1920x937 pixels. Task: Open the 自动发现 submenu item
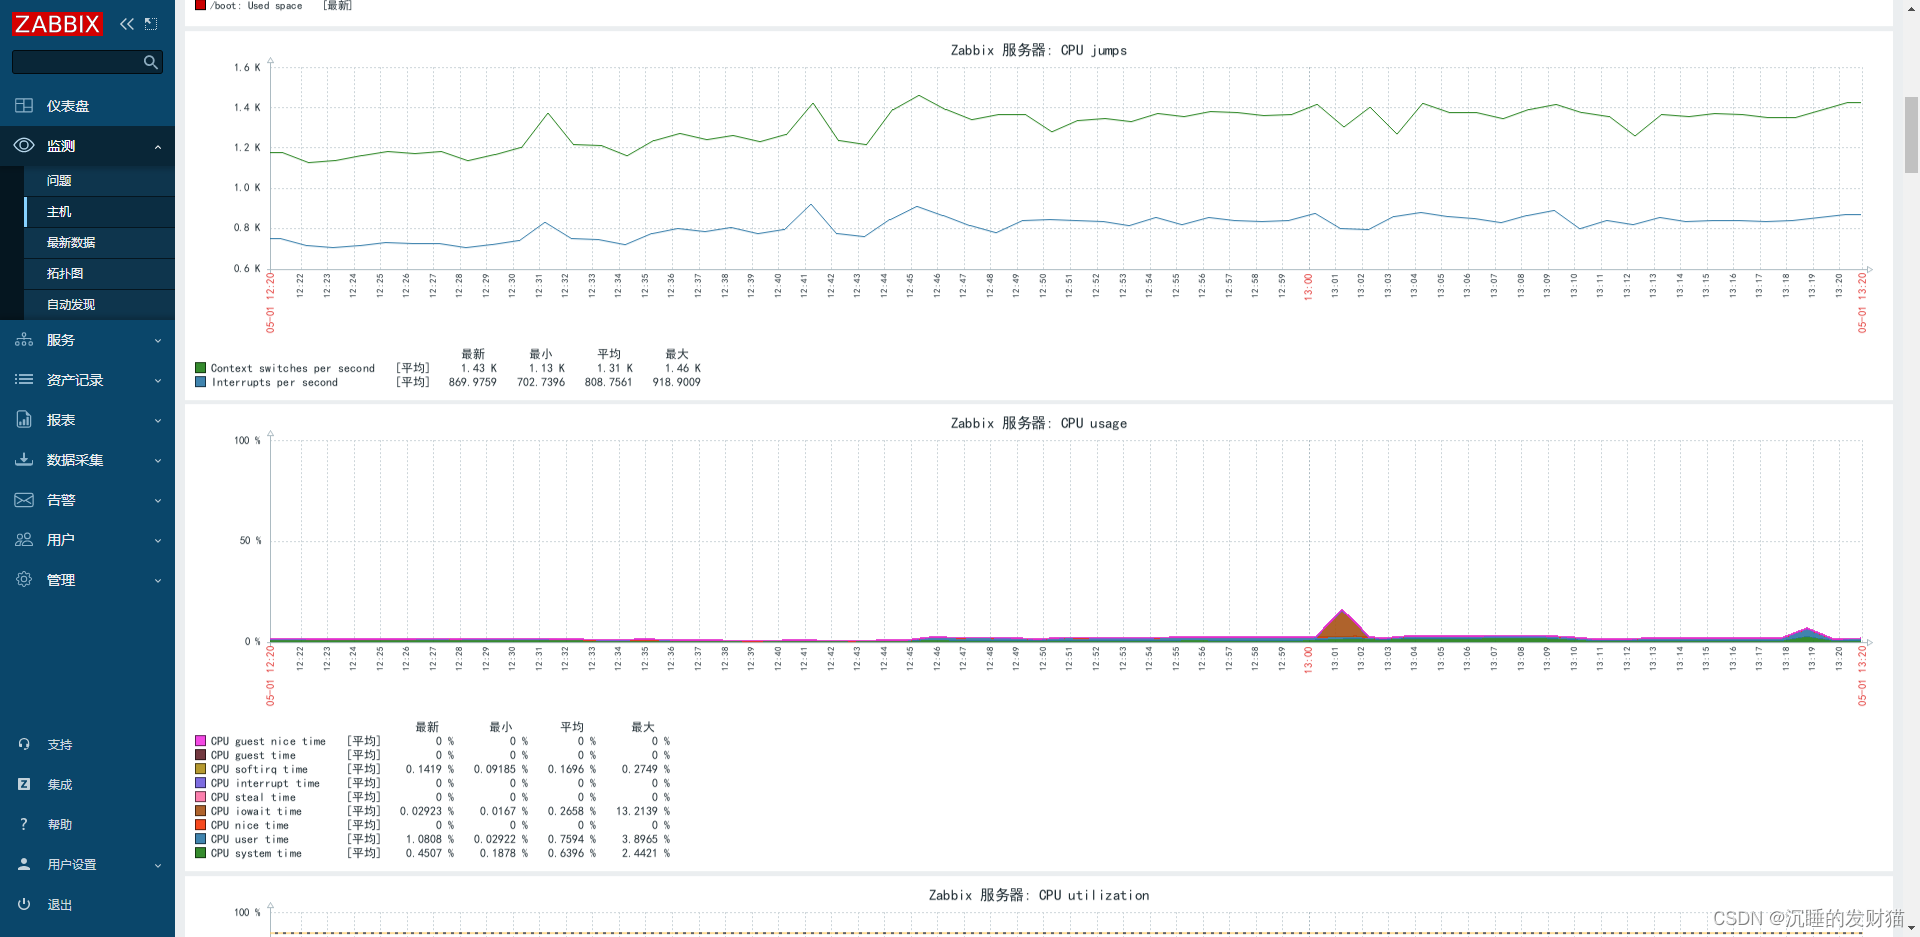pos(99,305)
